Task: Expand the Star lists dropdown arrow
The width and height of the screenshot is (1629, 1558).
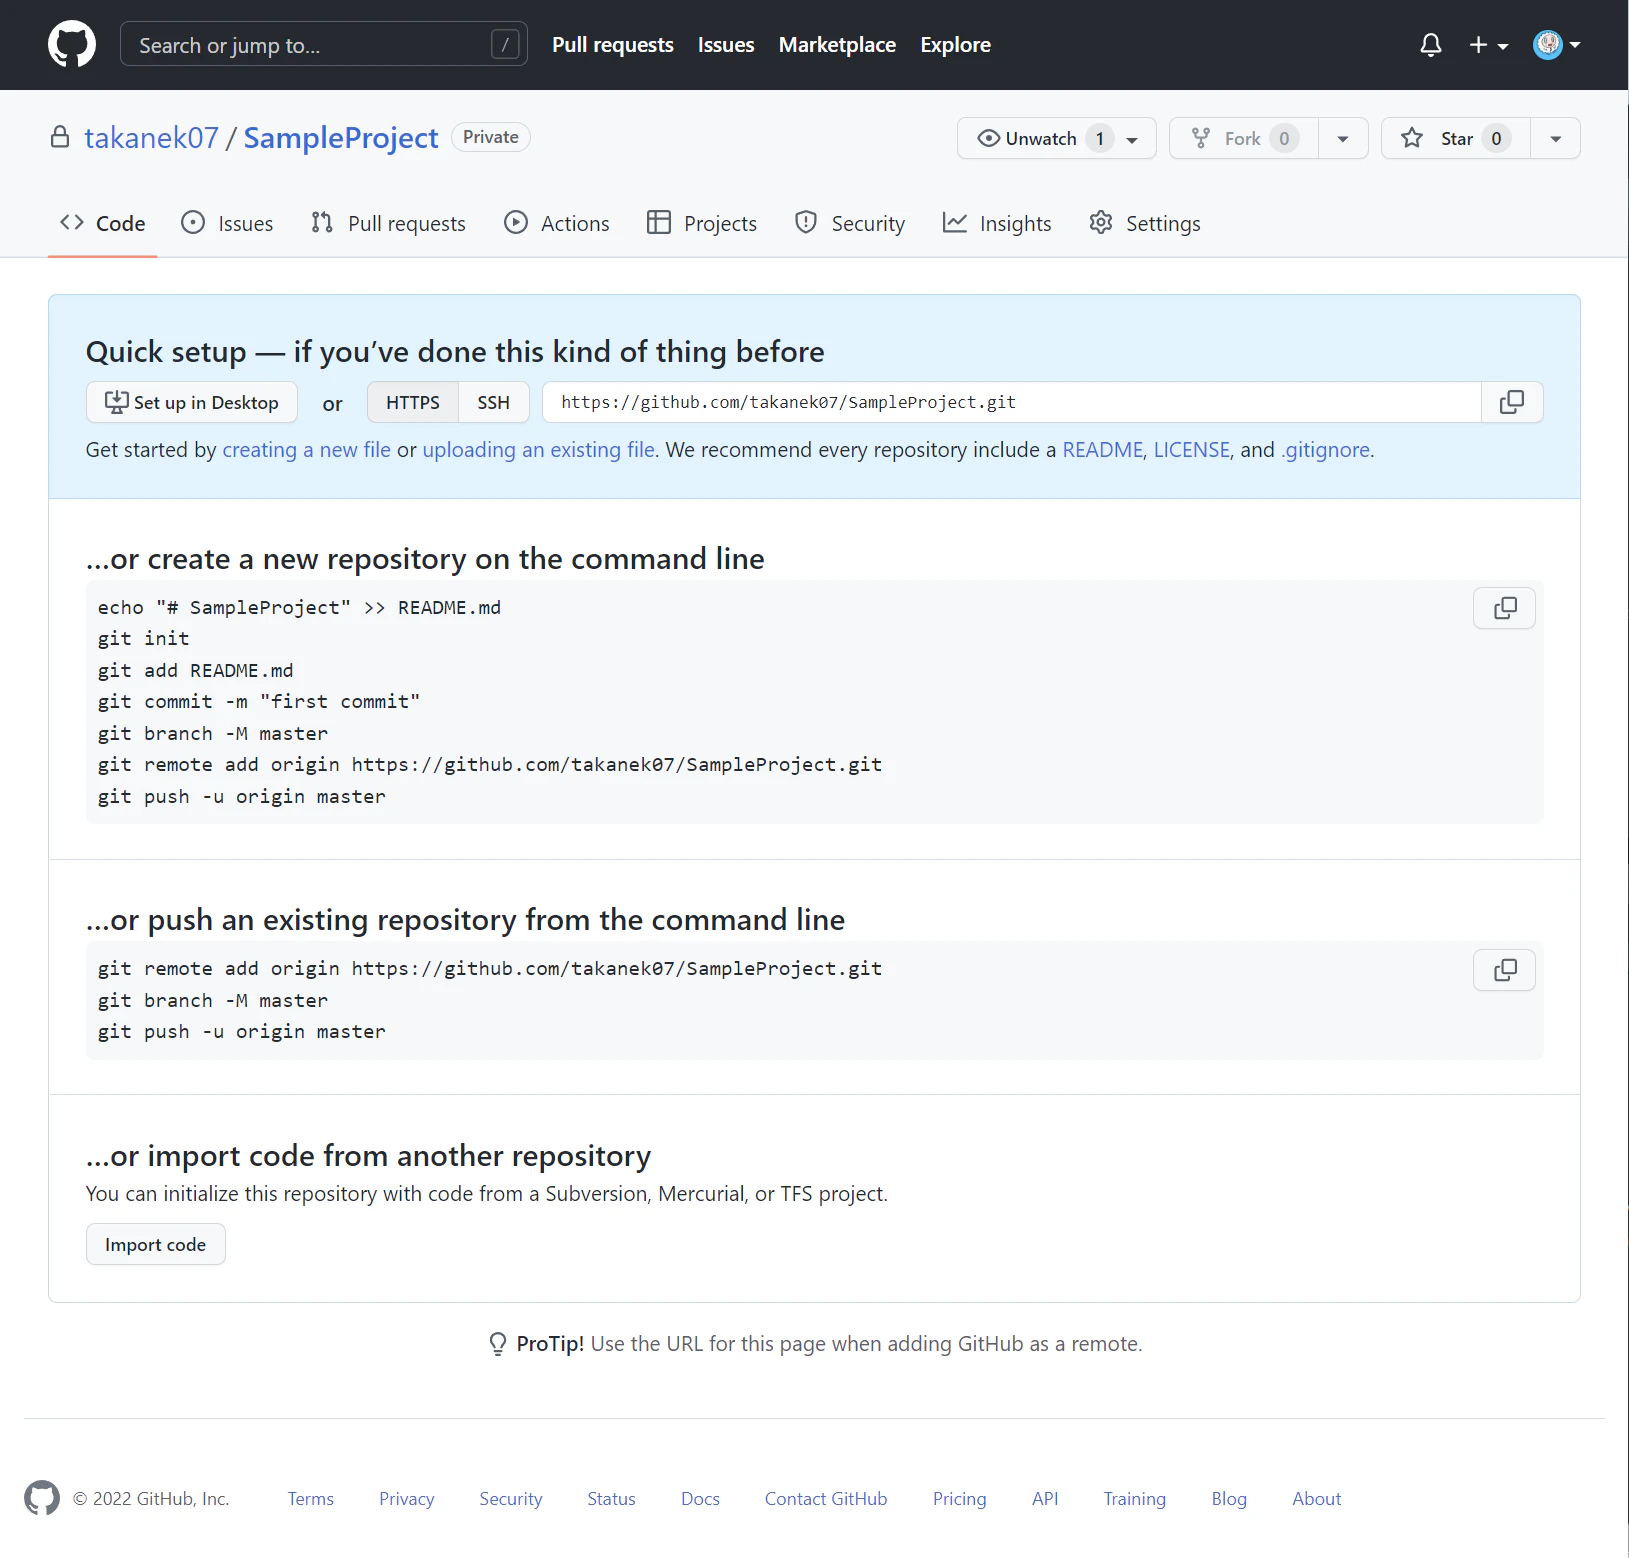Action: click(1555, 138)
